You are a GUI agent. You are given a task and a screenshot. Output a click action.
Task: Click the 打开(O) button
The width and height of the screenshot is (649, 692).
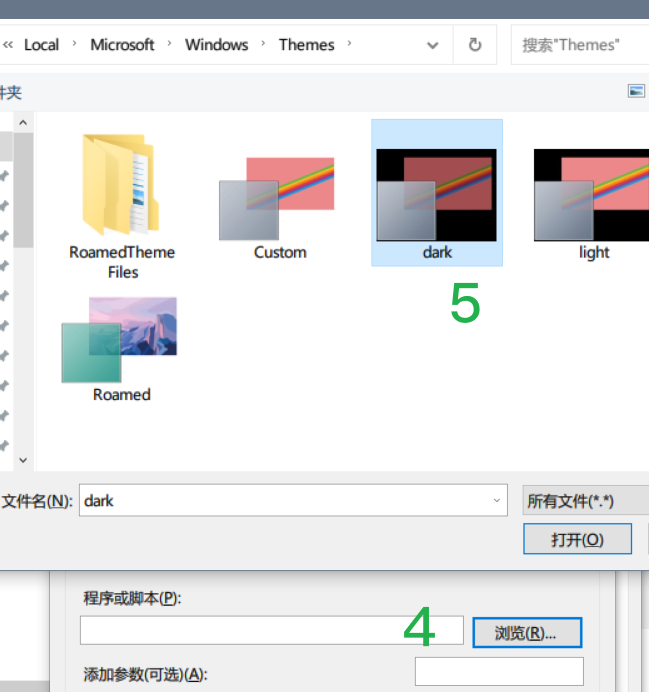pos(577,539)
